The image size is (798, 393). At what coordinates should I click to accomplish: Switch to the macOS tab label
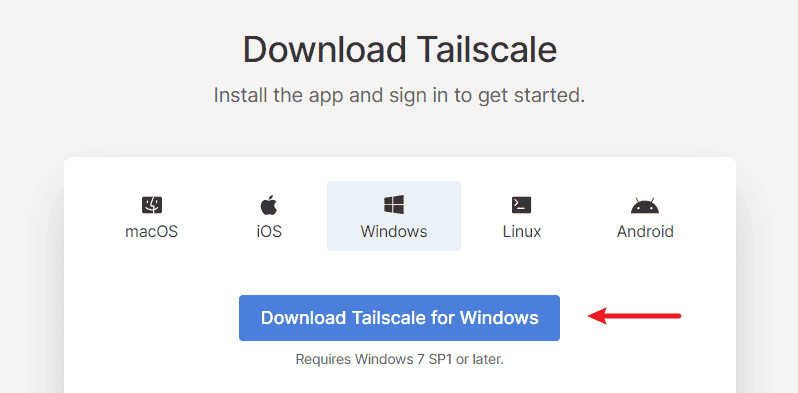tap(152, 232)
